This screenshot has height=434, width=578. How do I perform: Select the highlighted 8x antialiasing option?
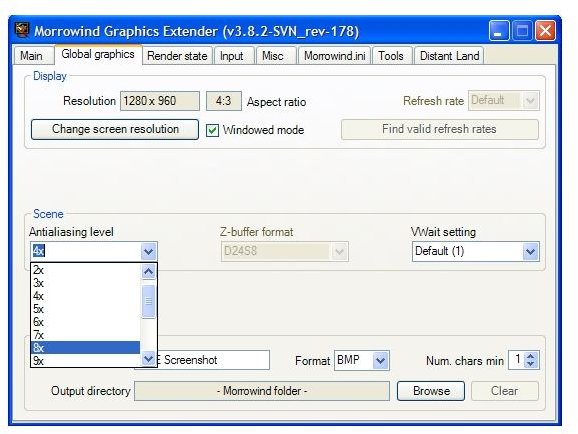click(86, 348)
